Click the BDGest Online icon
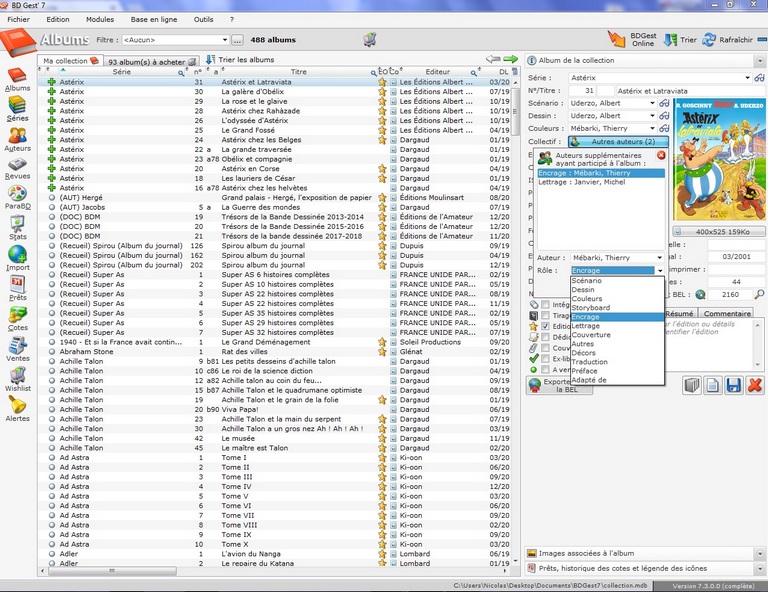 click(617, 39)
